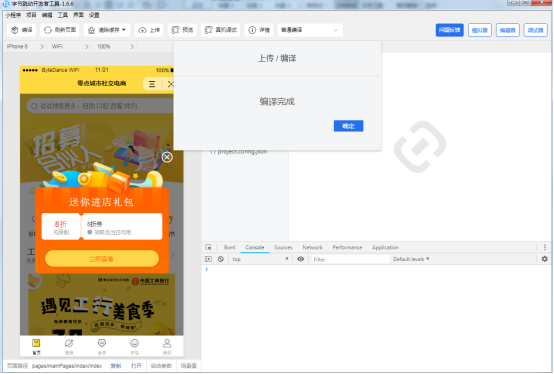Open the top context dropdown
Screen dimensions: 554x374
[260, 259]
